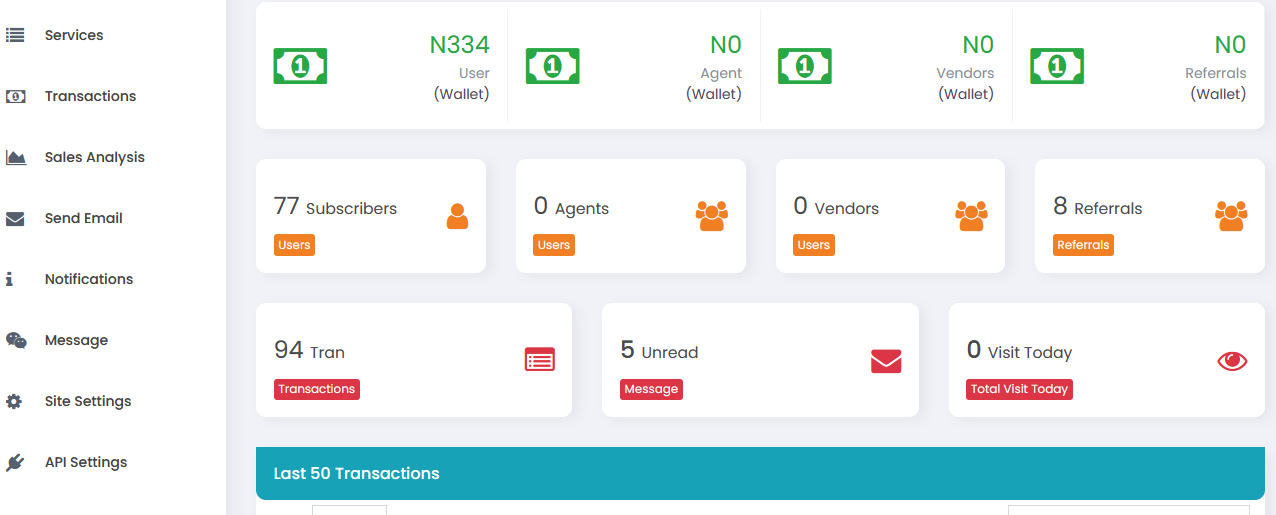Image resolution: width=1276 pixels, height=515 pixels.
Task: Click the Notifications info icon
Action: pyautogui.click(x=10, y=279)
